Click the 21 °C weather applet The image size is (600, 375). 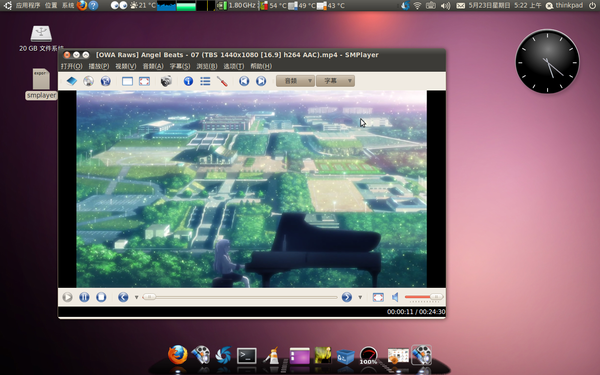143,5
